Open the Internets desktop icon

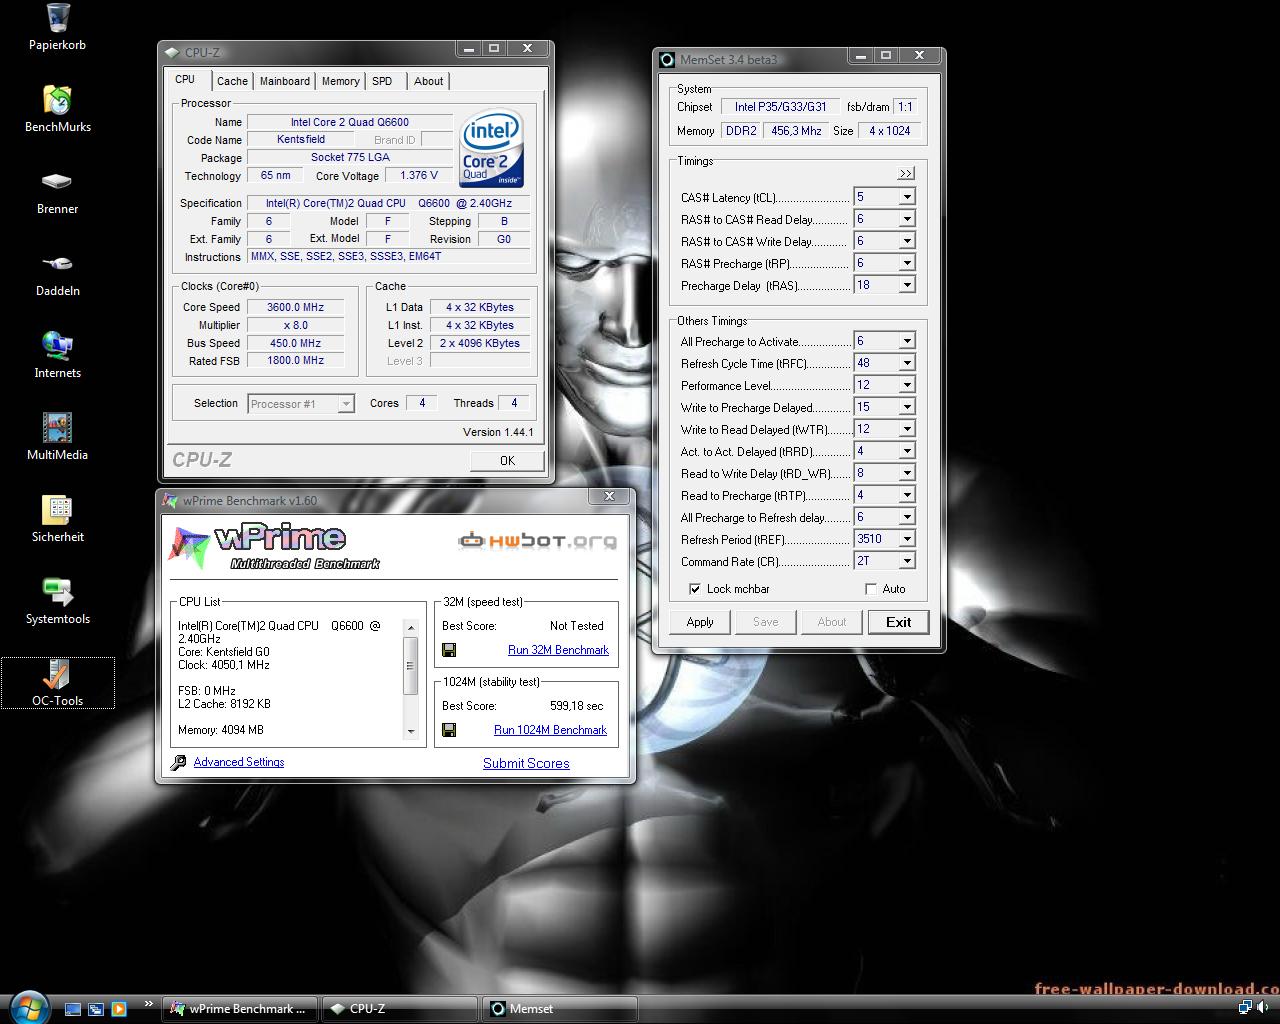point(57,355)
